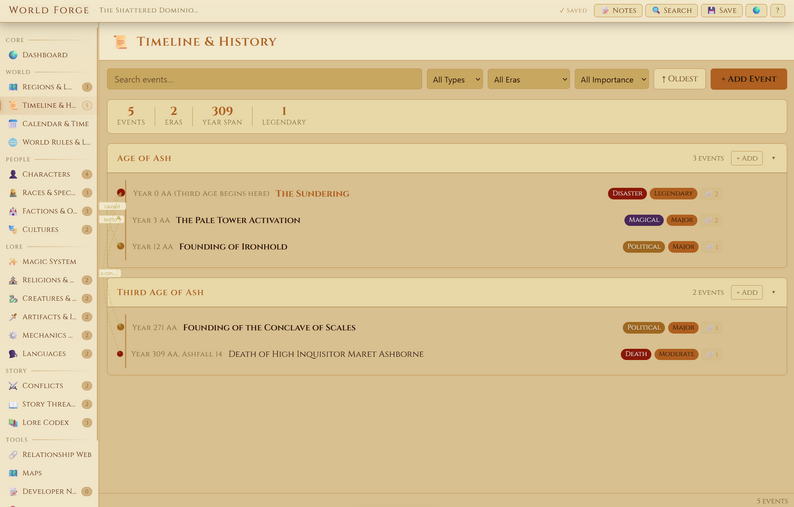The height and width of the screenshot is (507, 794).
Task: Click link count icon on The Sundering
Action: pos(712,193)
